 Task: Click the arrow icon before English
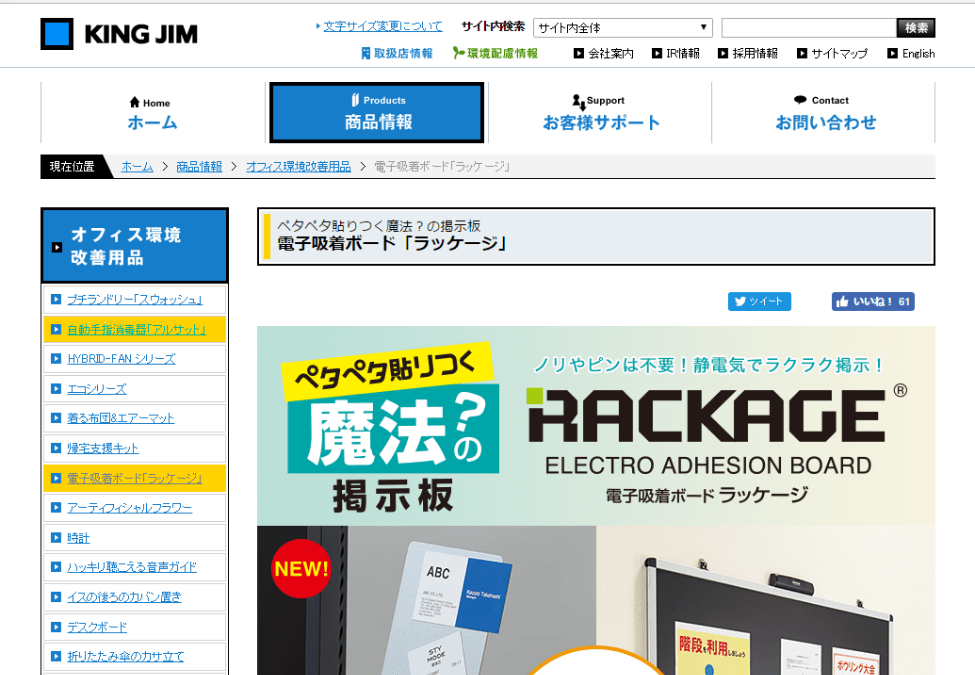893,53
